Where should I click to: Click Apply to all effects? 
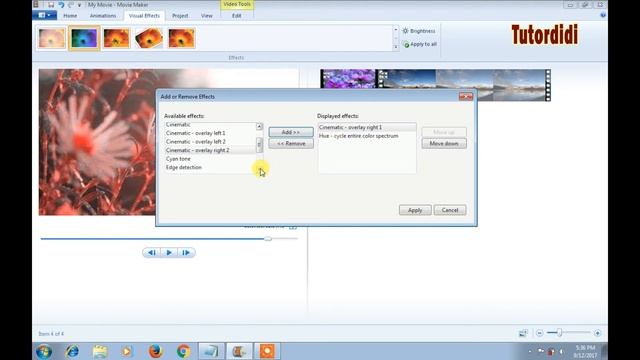coord(420,44)
